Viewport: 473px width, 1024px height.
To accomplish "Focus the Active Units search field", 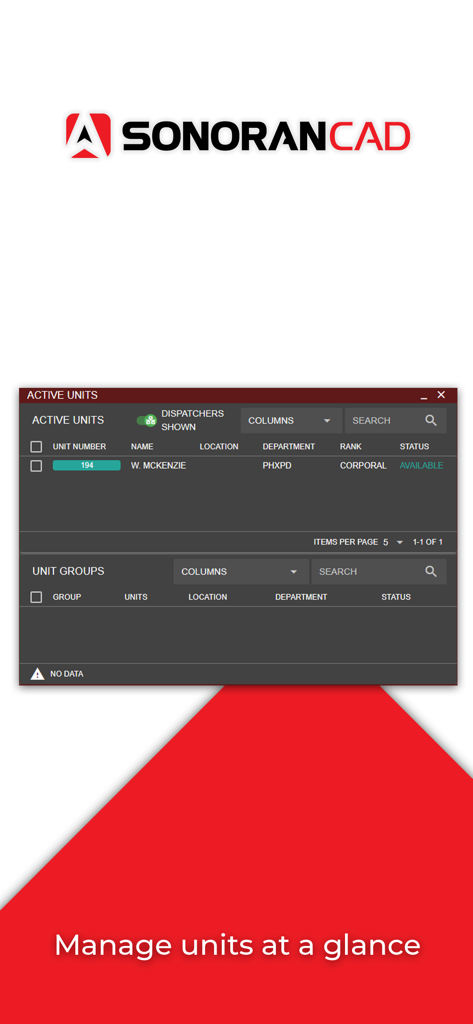I will pos(395,421).
